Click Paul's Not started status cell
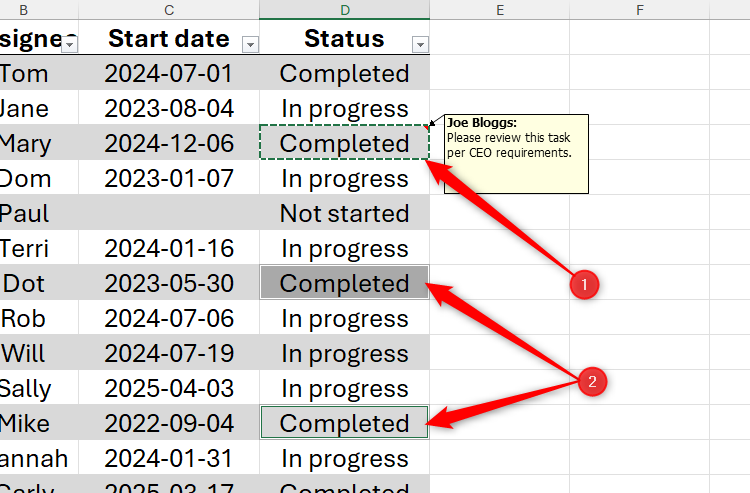 tap(344, 213)
